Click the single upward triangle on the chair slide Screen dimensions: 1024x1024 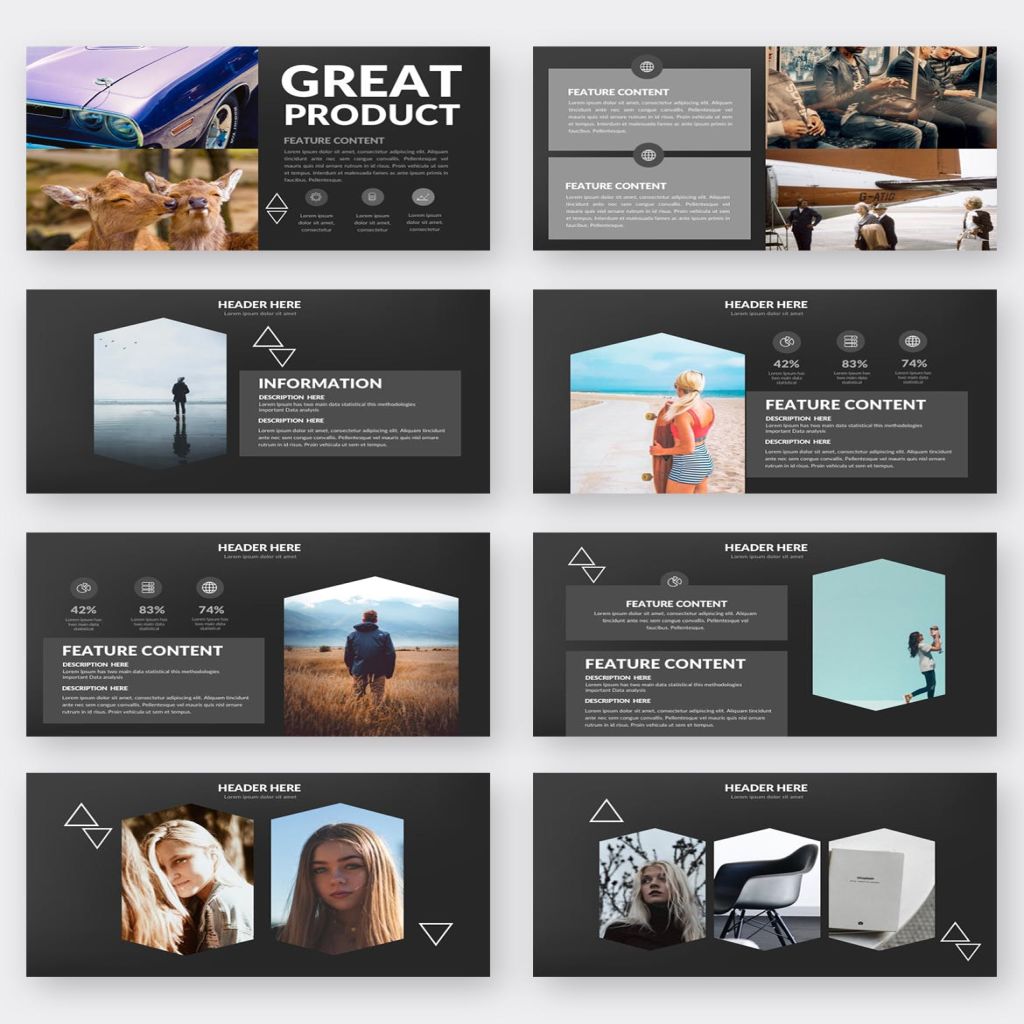(606, 811)
